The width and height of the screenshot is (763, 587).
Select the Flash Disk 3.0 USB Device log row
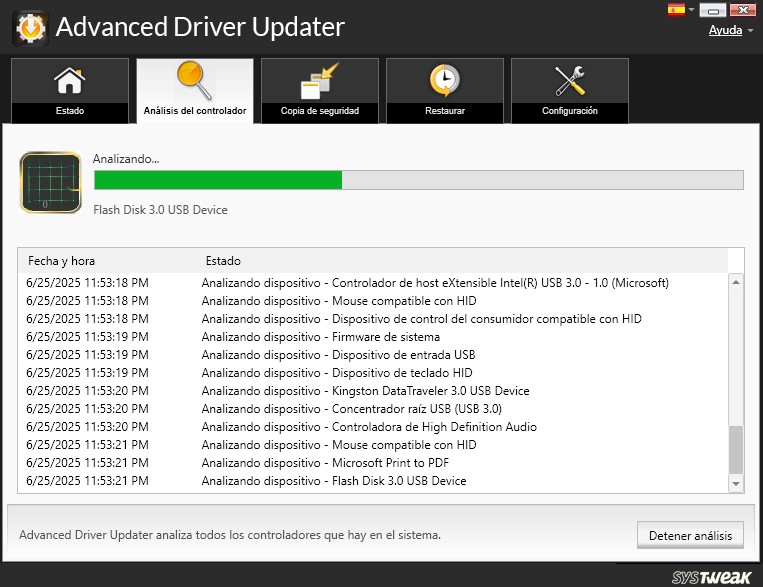click(373, 481)
